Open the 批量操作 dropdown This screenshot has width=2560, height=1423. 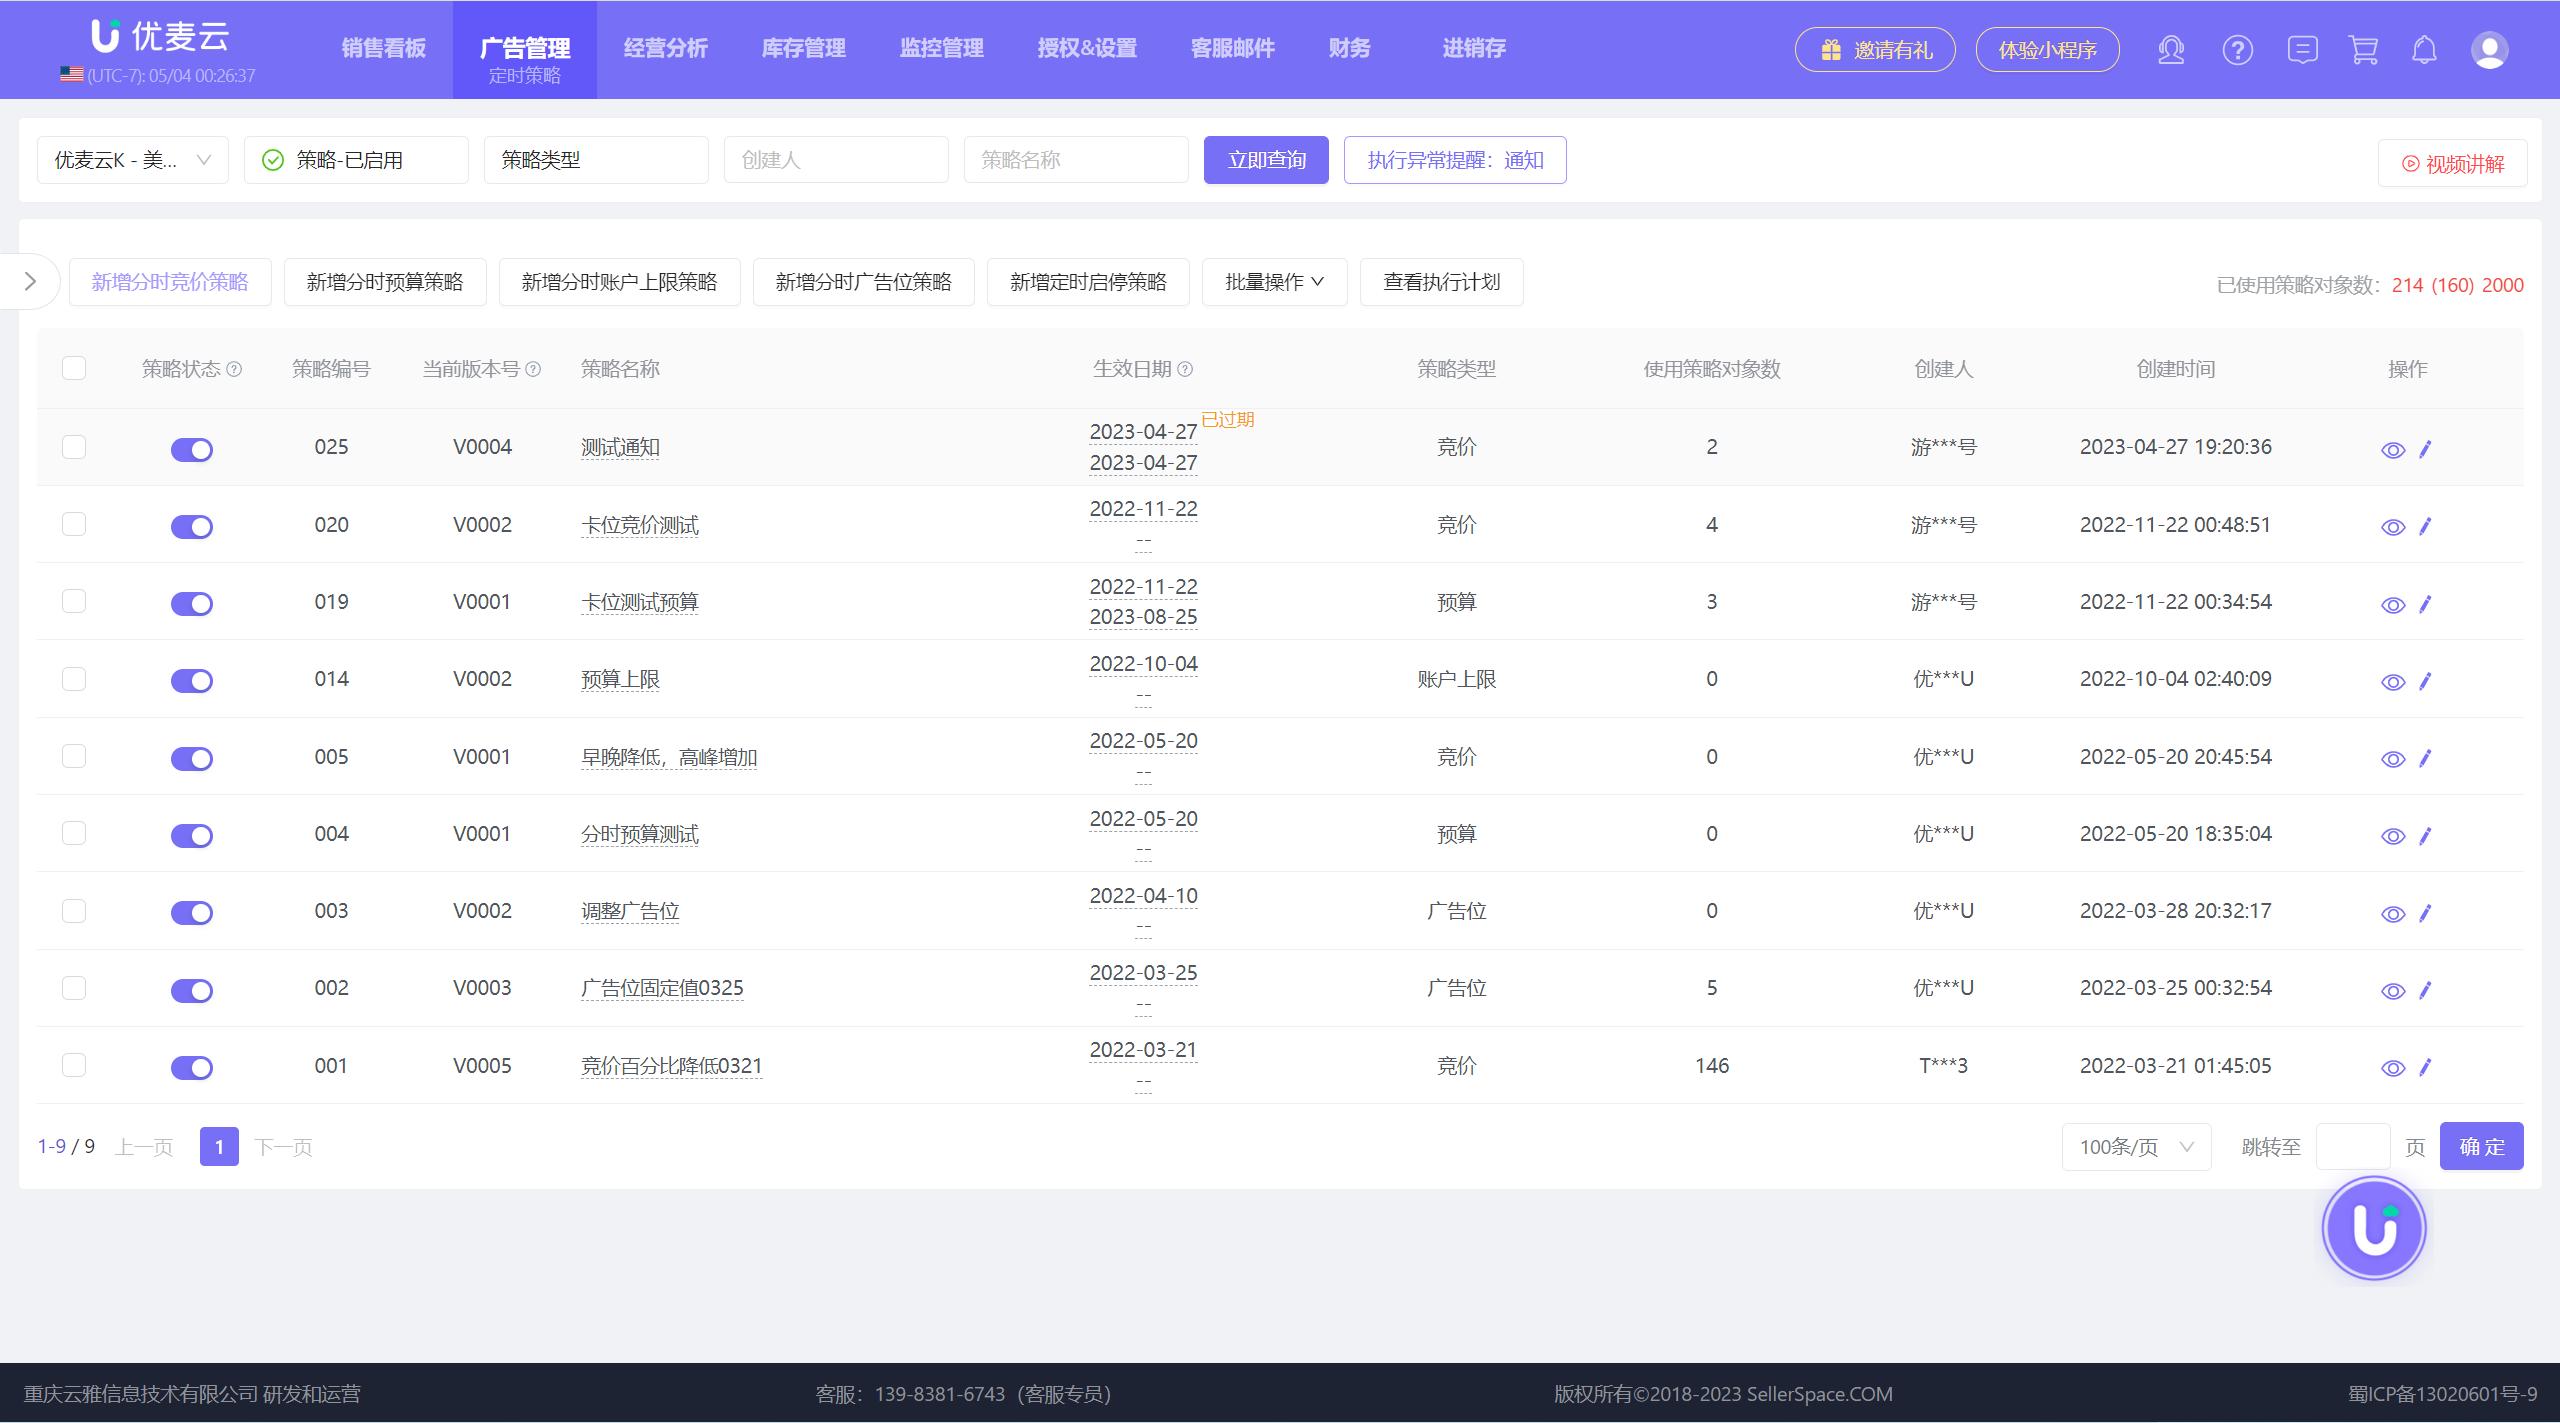(1274, 282)
